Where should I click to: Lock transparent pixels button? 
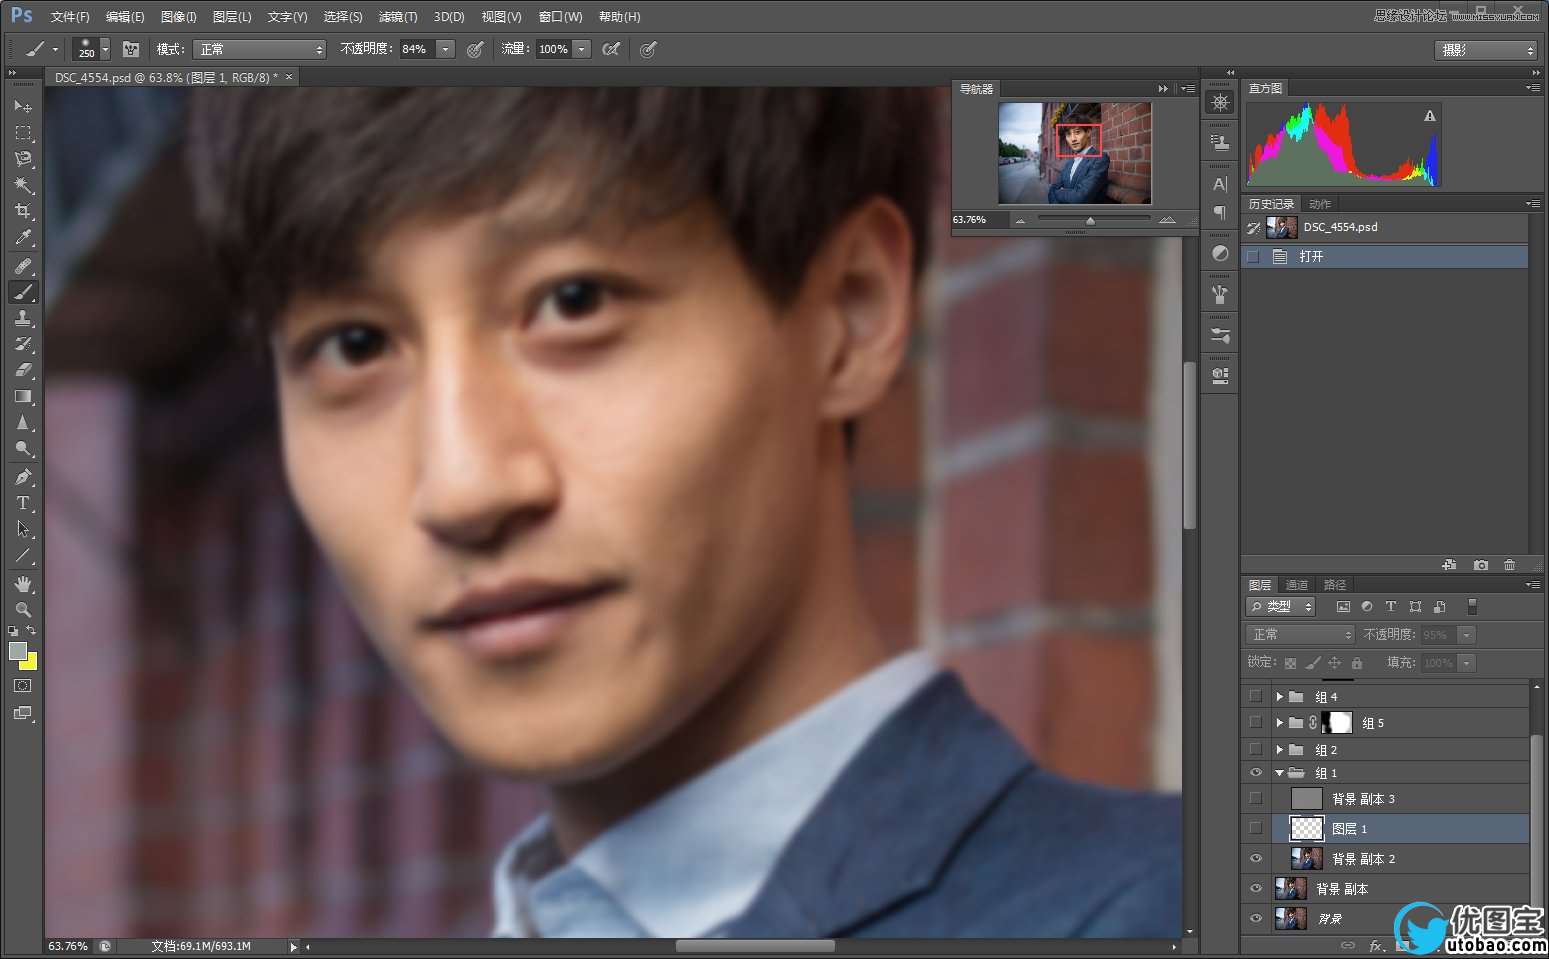[x=1290, y=663]
